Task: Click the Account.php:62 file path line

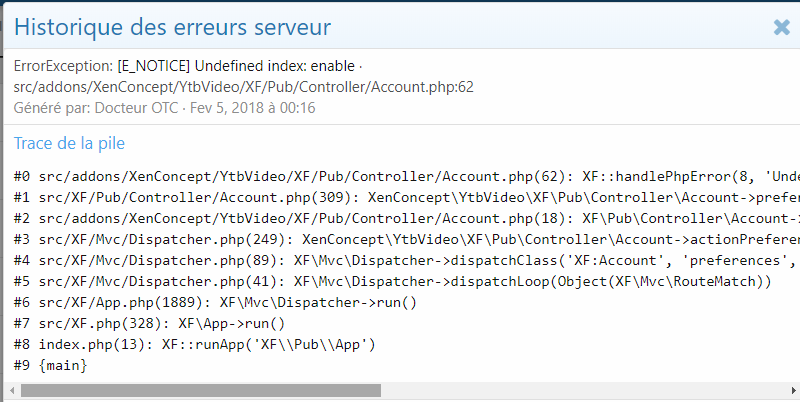Action: click(244, 87)
